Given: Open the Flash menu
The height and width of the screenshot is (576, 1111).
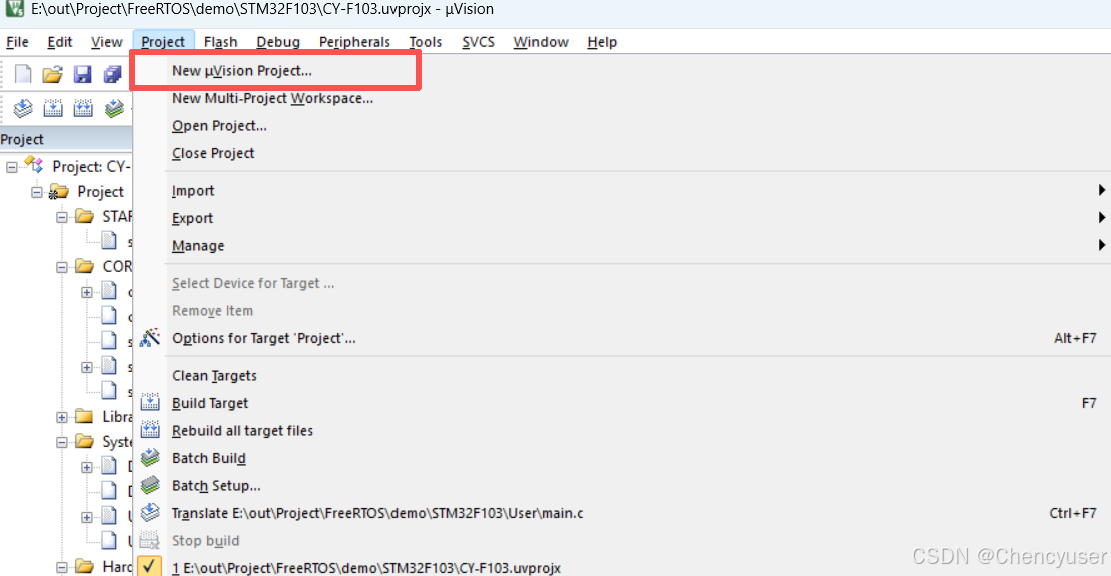Looking at the screenshot, I should 220,42.
